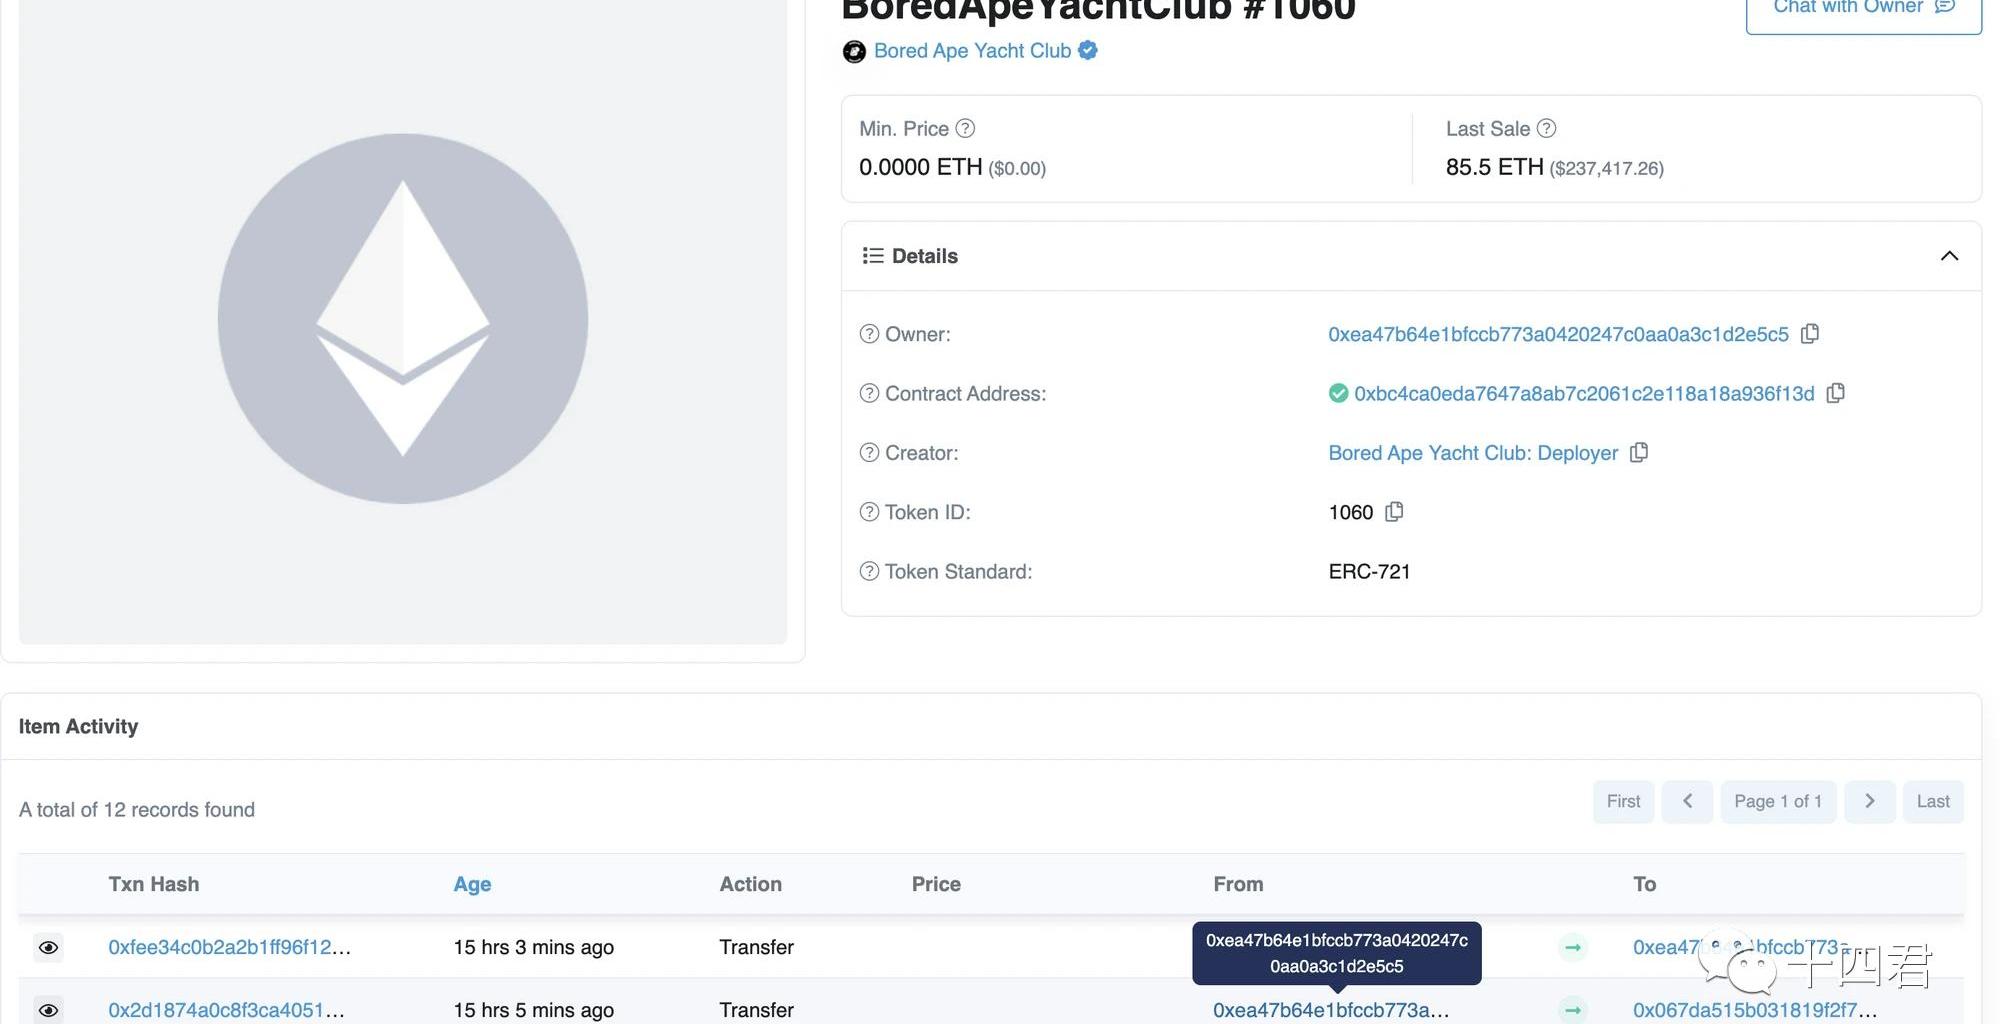2000x1024 pixels.
Task: Click the Token Standard help icon
Action: 869,571
